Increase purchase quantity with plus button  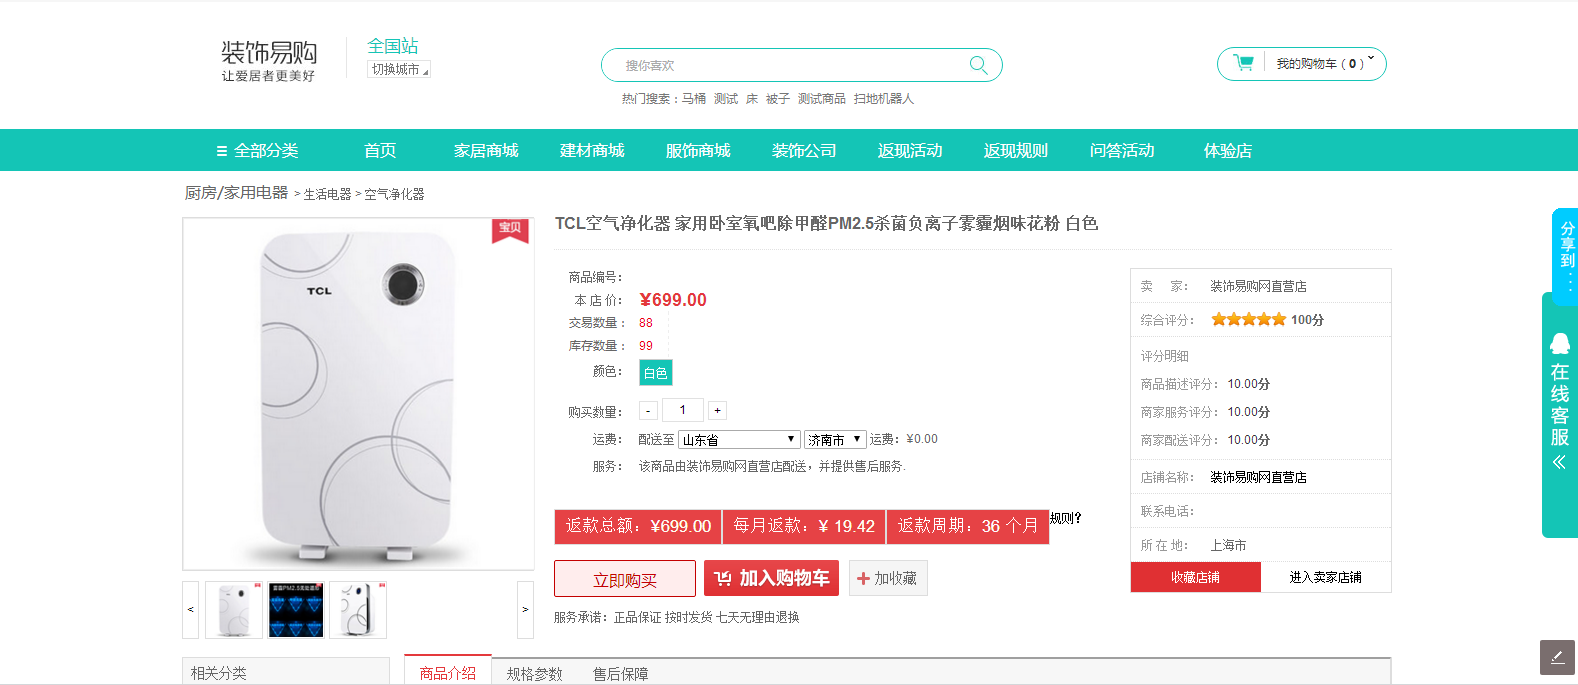click(717, 411)
